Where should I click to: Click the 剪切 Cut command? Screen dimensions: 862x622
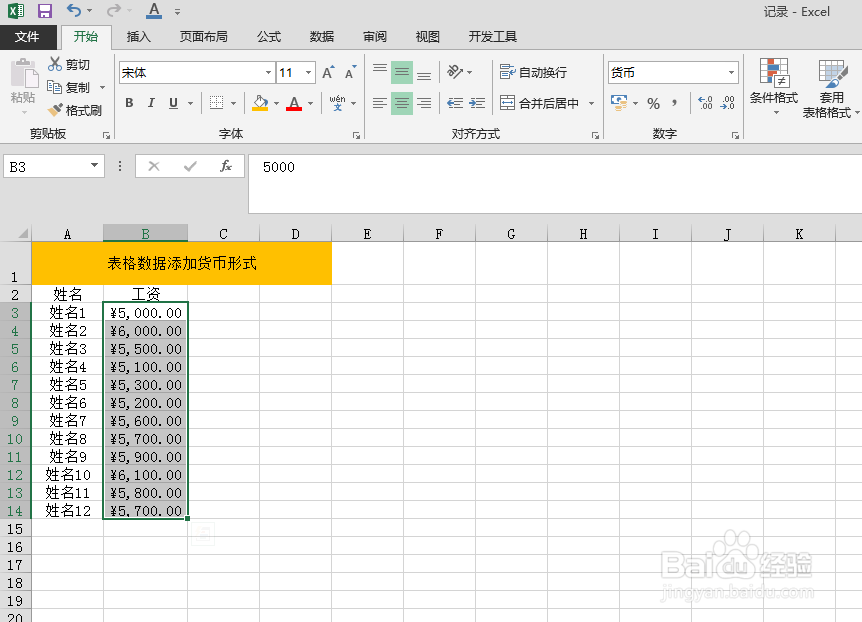(70, 64)
